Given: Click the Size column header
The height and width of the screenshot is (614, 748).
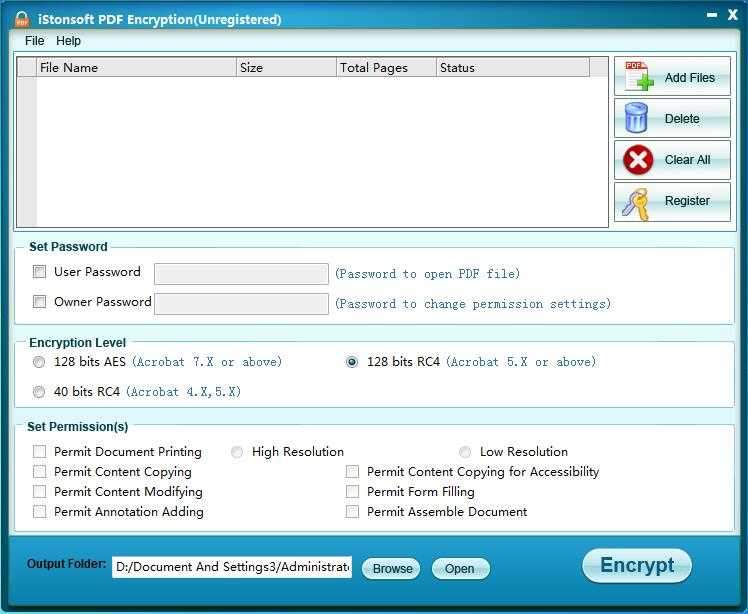Looking at the screenshot, I should pos(287,67).
